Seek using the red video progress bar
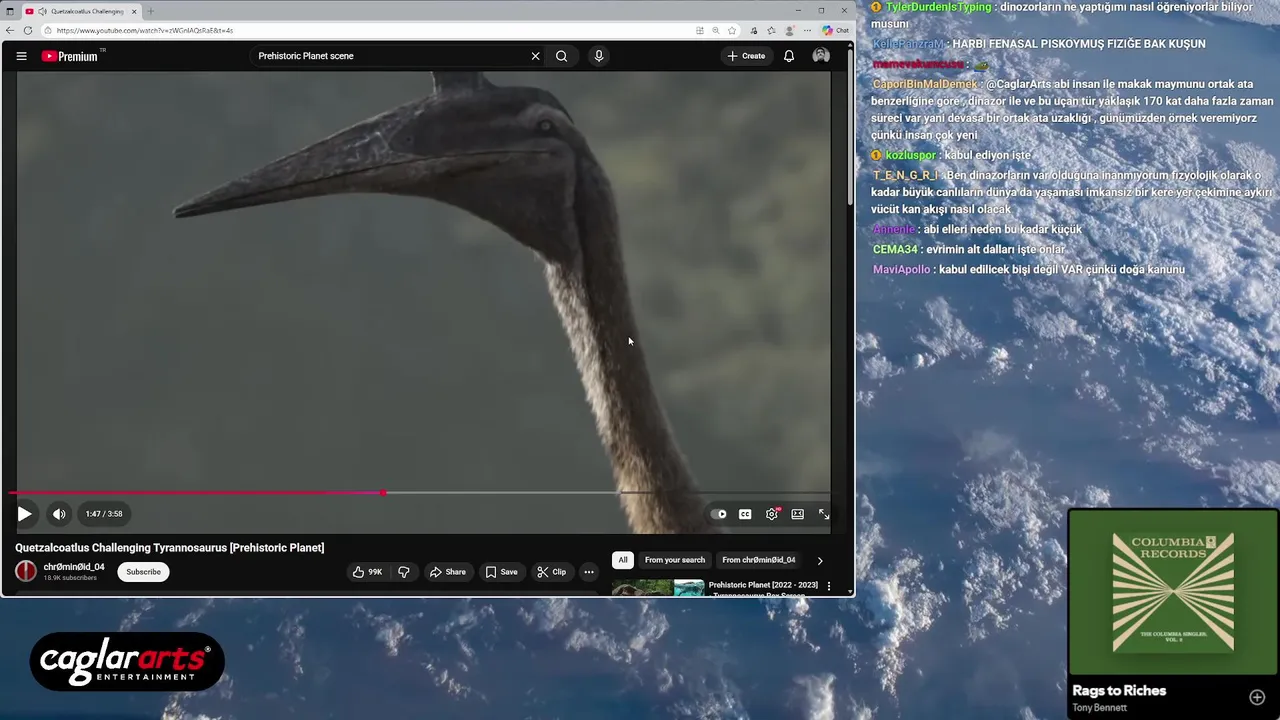 point(196,493)
